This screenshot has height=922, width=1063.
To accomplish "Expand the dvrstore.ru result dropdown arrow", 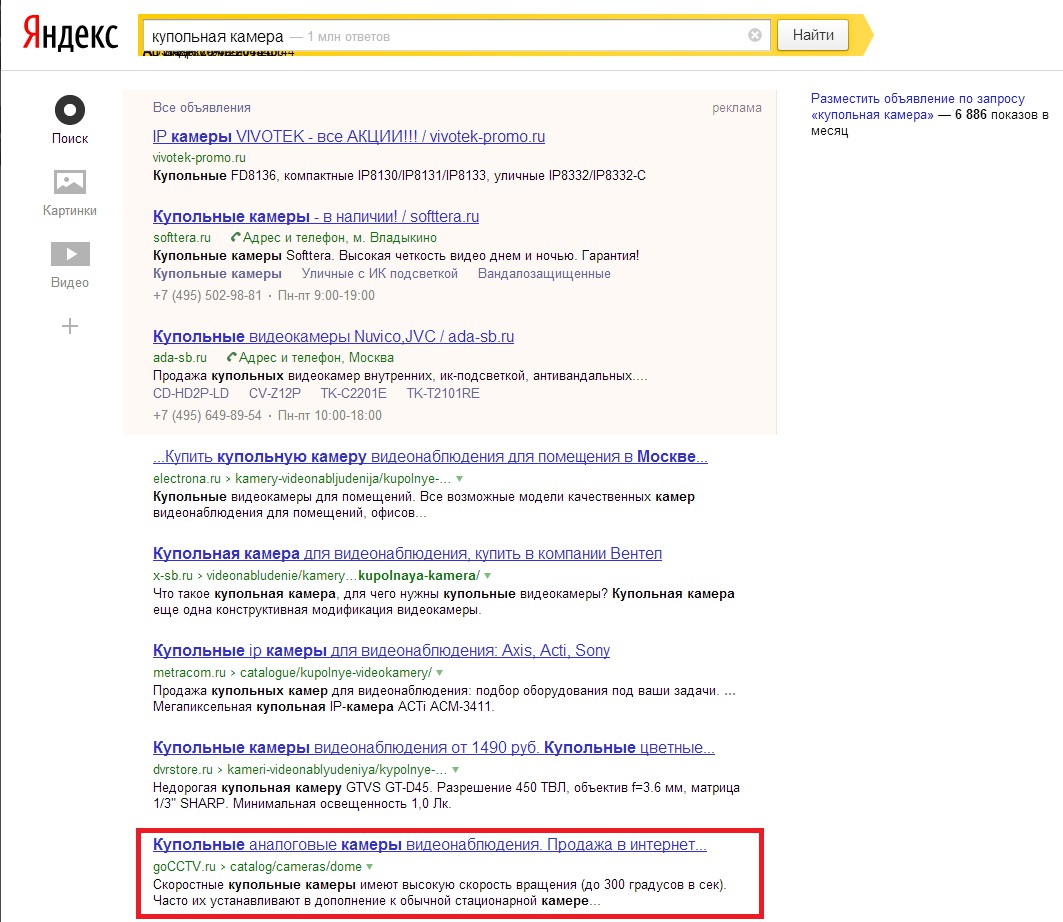I will pyautogui.click(x=455, y=769).
